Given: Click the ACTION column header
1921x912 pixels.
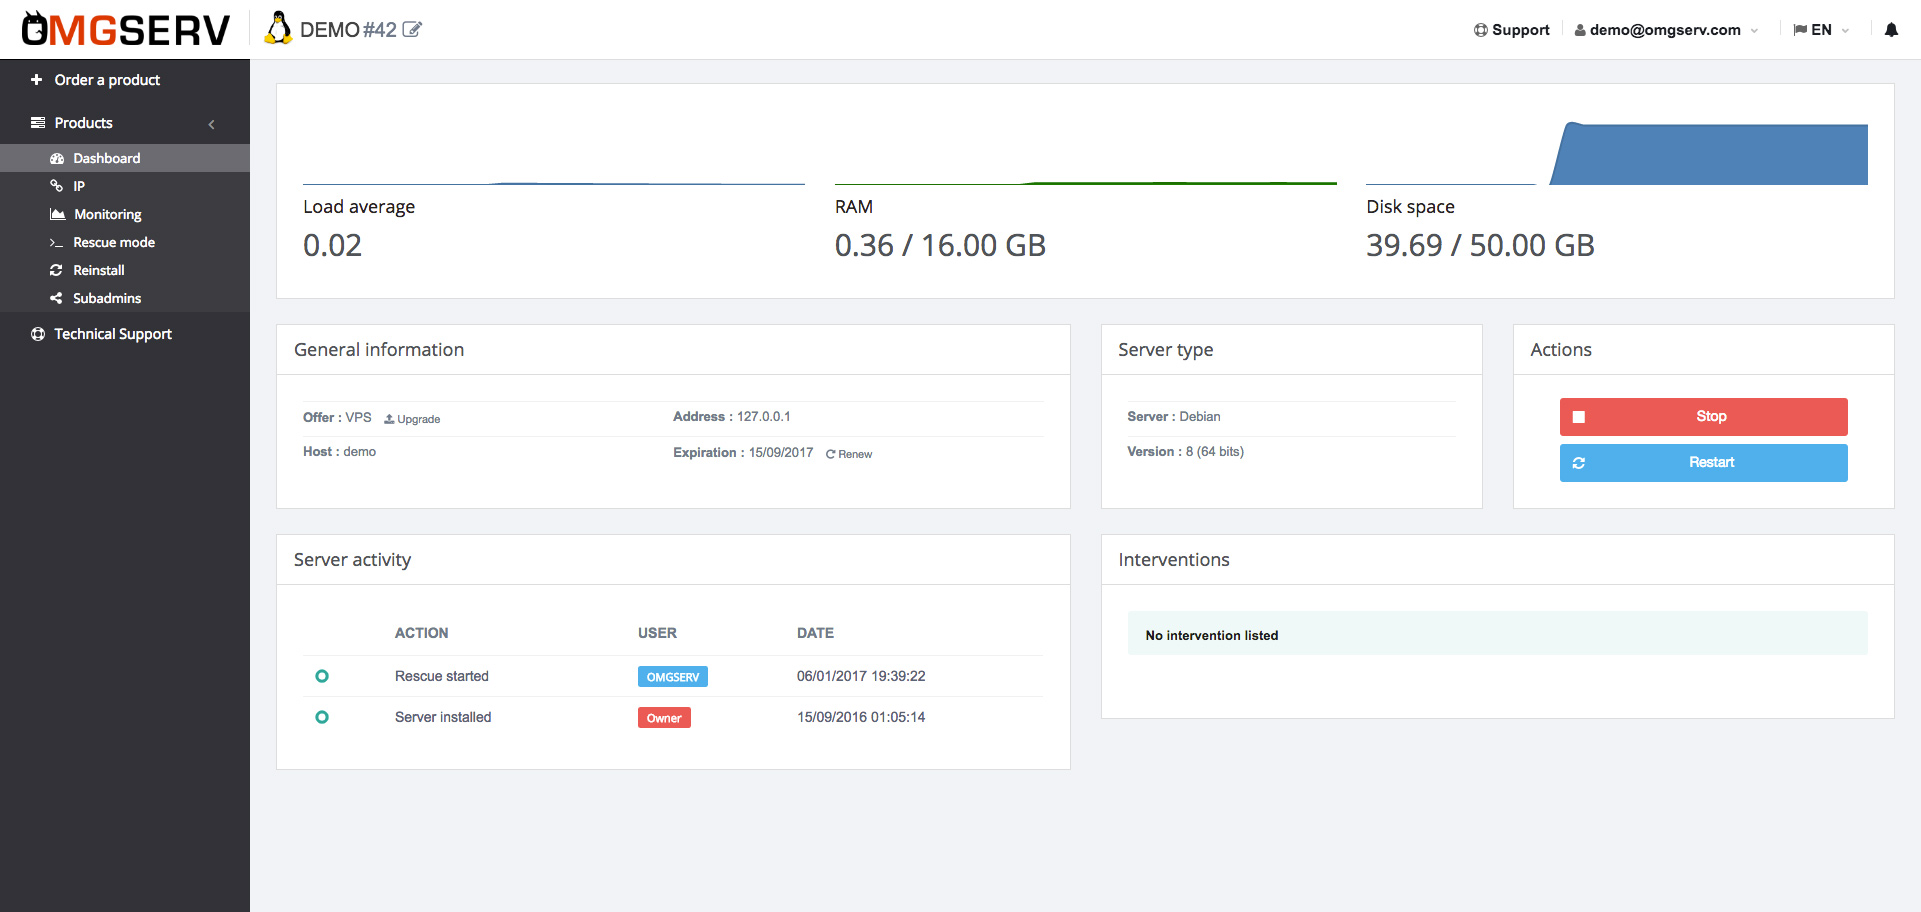Looking at the screenshot, I should click(x=421, y=633).
